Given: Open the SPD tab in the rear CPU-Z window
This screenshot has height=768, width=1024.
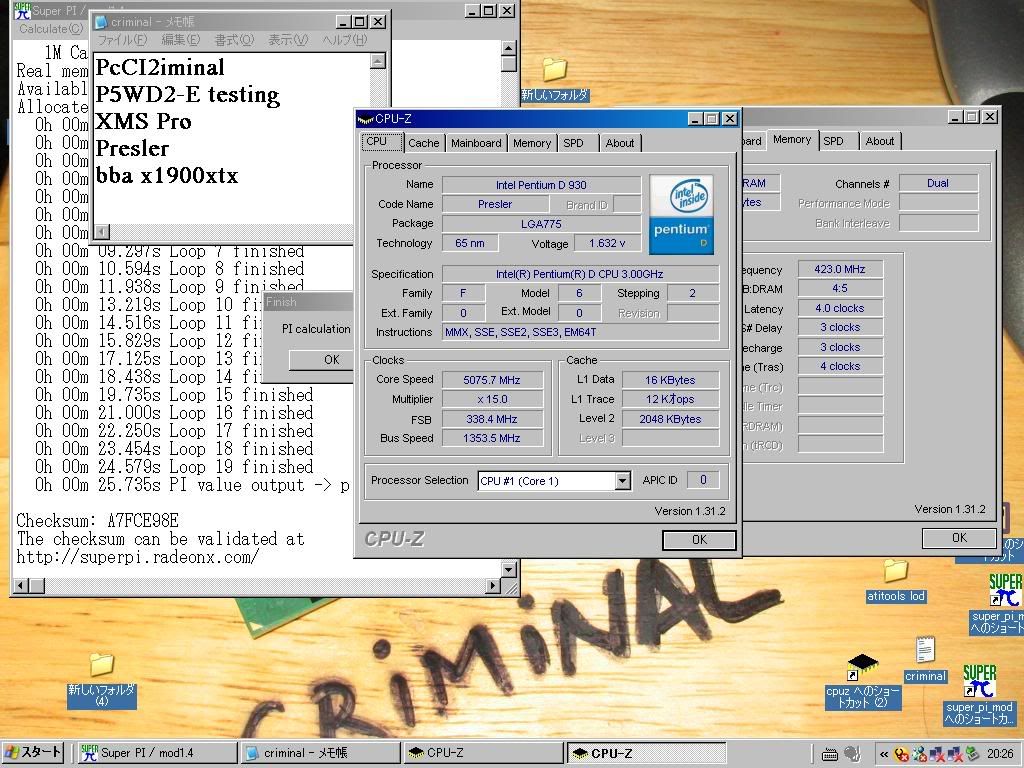Looking at the screenshot, I should pos(833,141).
